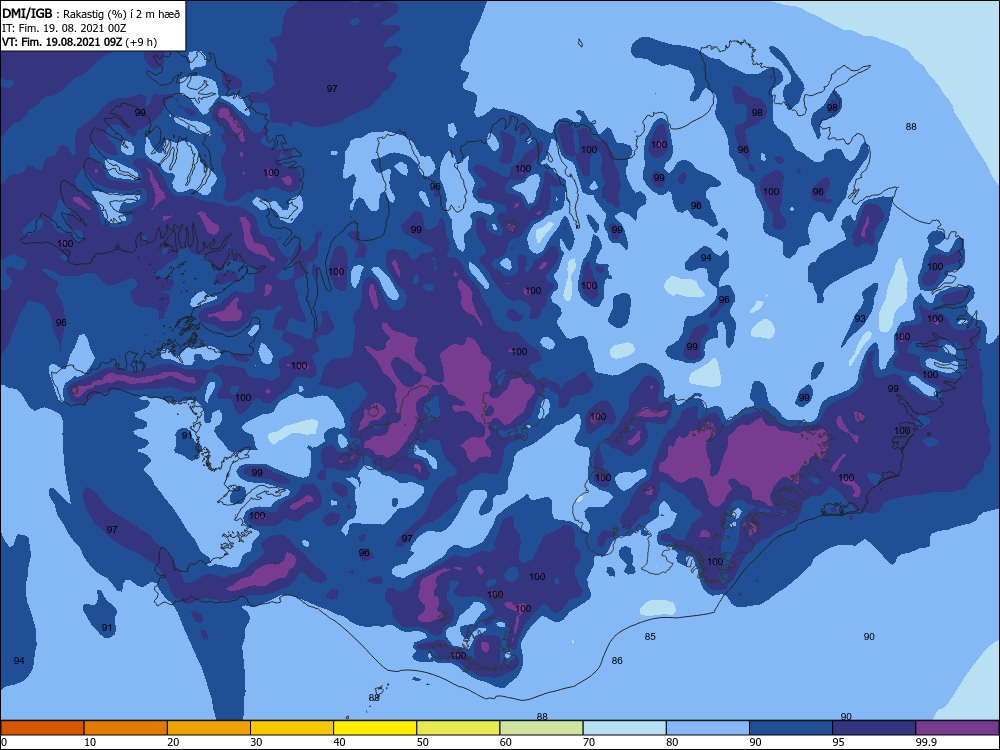Click the '10' legend scale label
Screen dimensions: 1000x750
point(90,742)
